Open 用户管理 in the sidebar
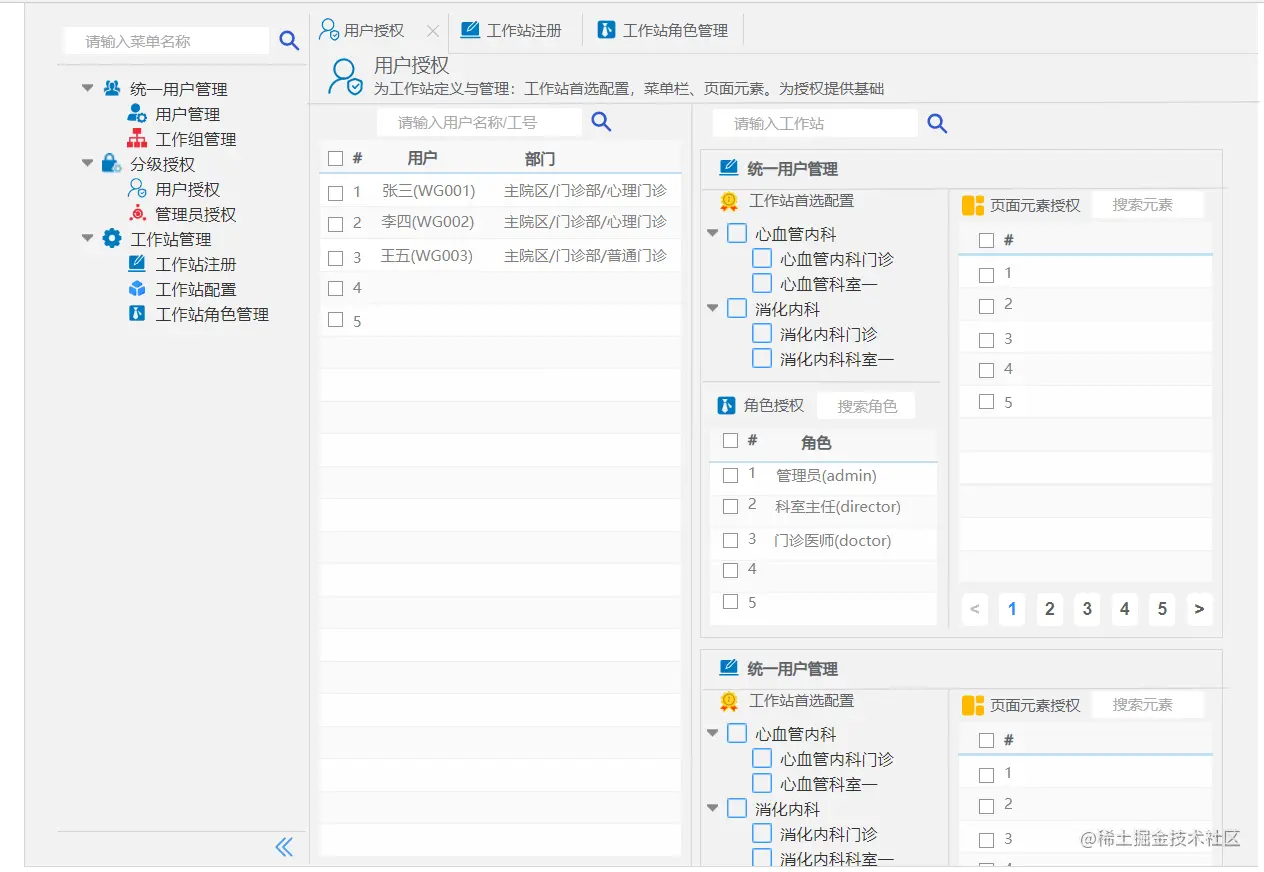This screenshot has height=872, width=1264. pos(187,114)
